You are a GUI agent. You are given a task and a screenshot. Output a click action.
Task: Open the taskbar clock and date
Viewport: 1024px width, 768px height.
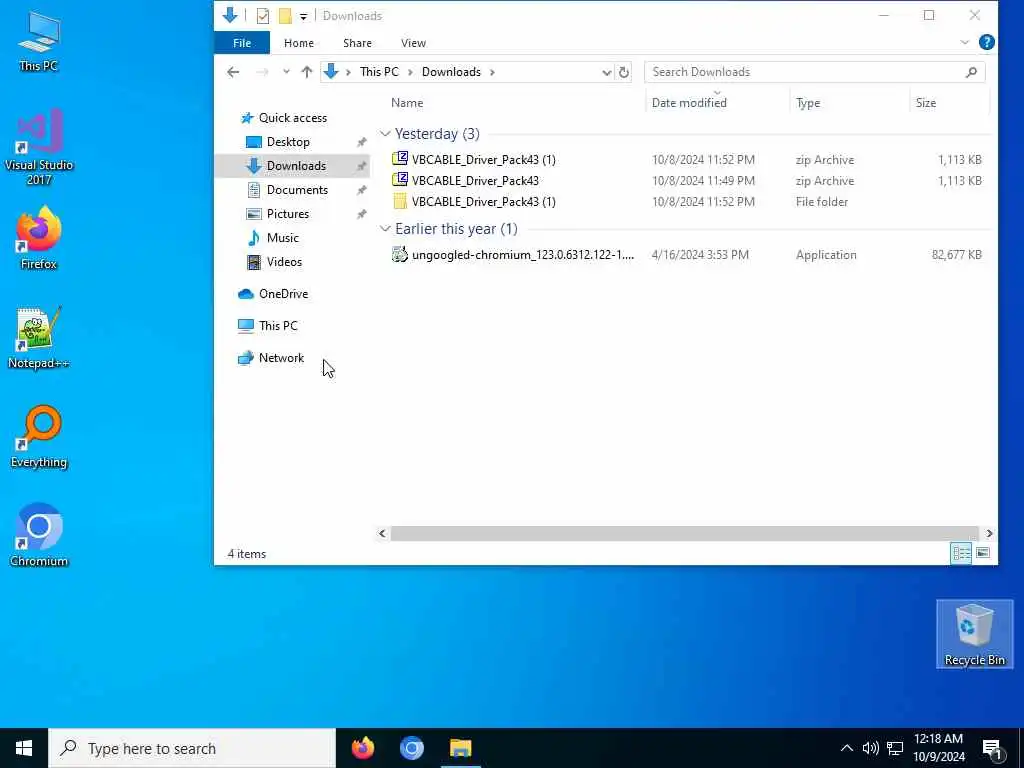[938, 748]
